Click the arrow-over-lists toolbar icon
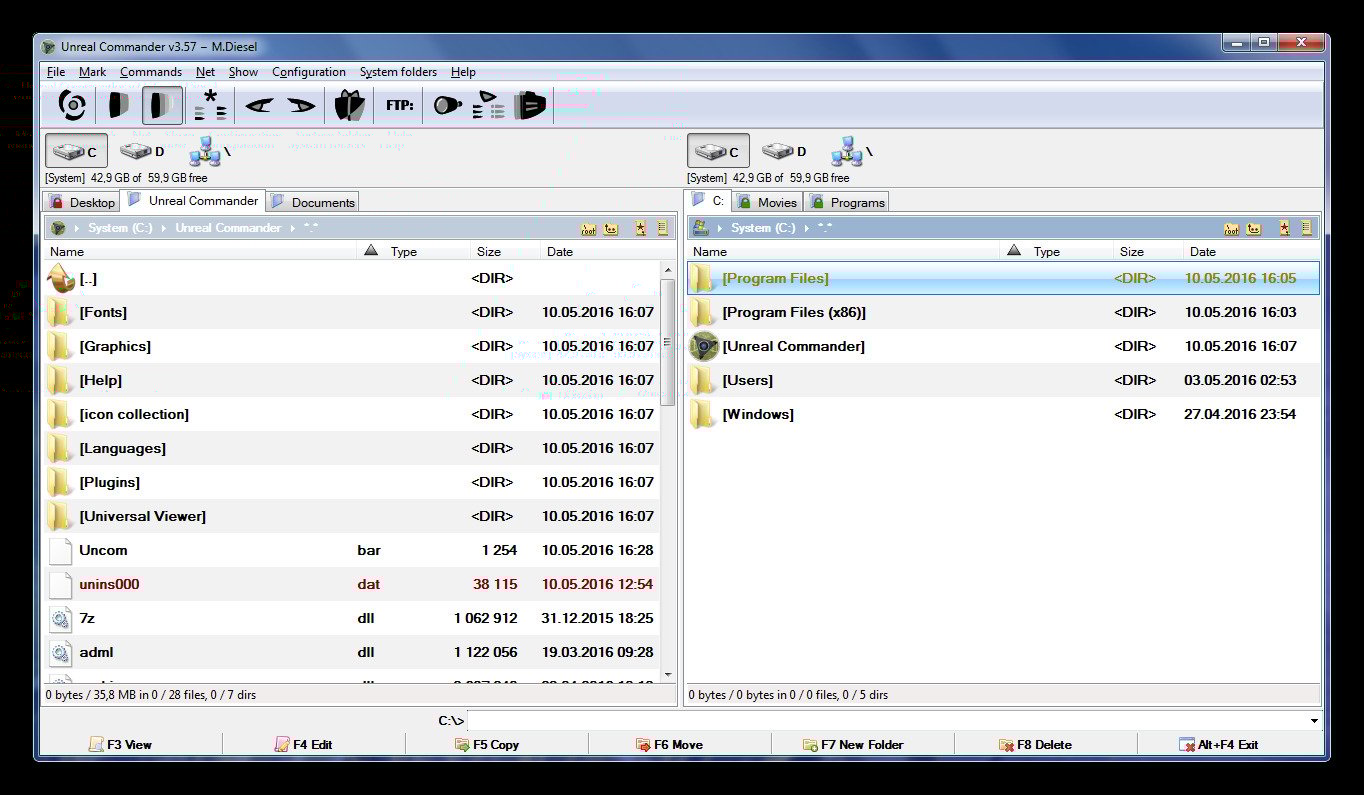Image resolution: width=1364 pixels, height=795 pixels. coord(489,105)
